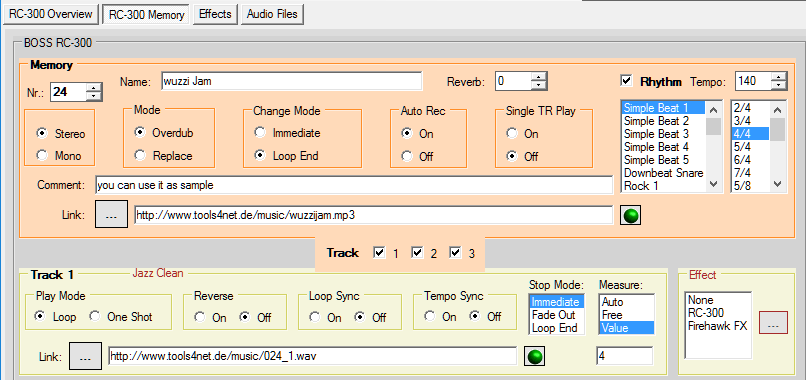
Task: Select Simple Beat 1 in rhythm list
Action: (x=663, y=108)
